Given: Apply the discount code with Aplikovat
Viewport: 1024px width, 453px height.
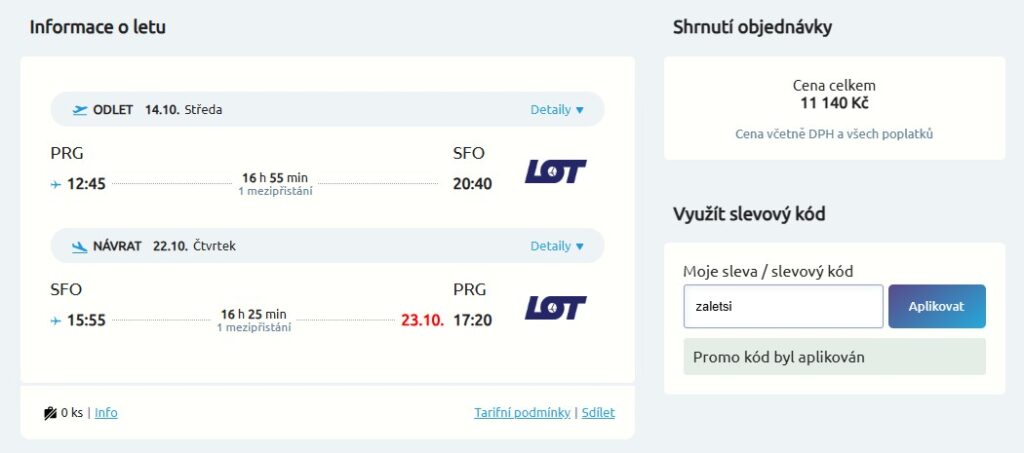Looking at the screenshot, I should (937, 306).
